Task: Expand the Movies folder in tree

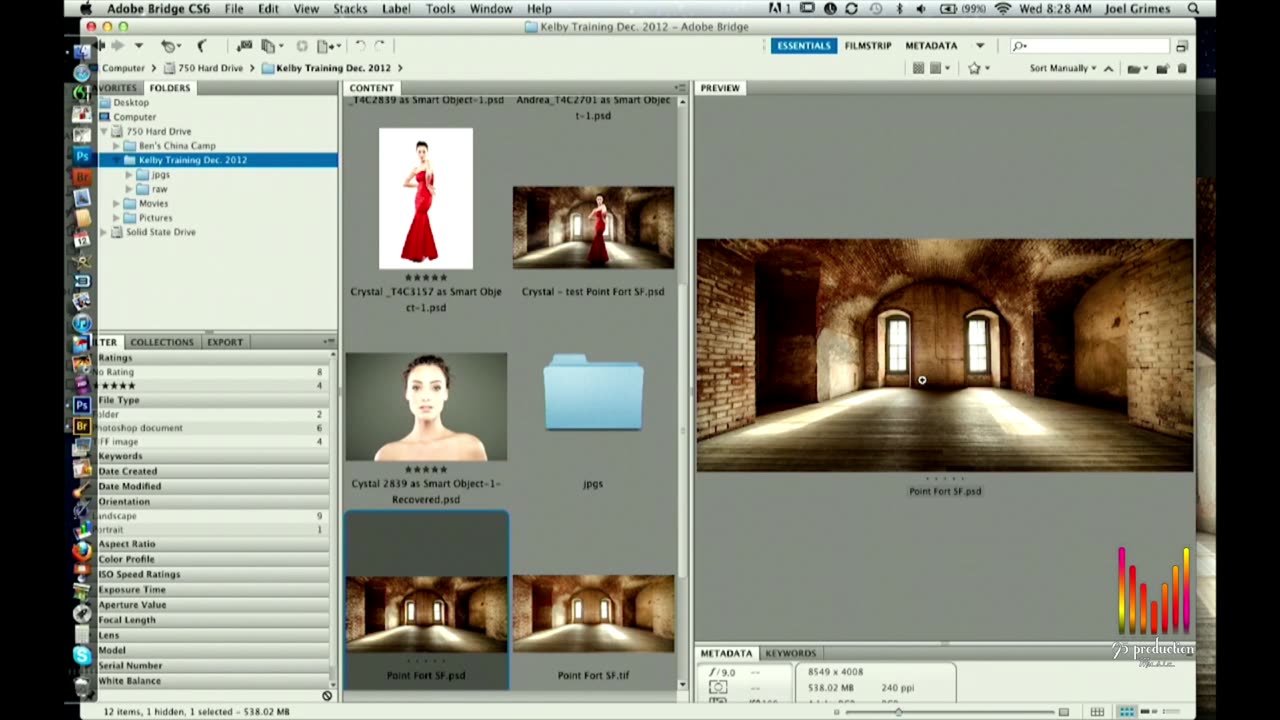Action: pyautogui.click(x=116, y=204)
